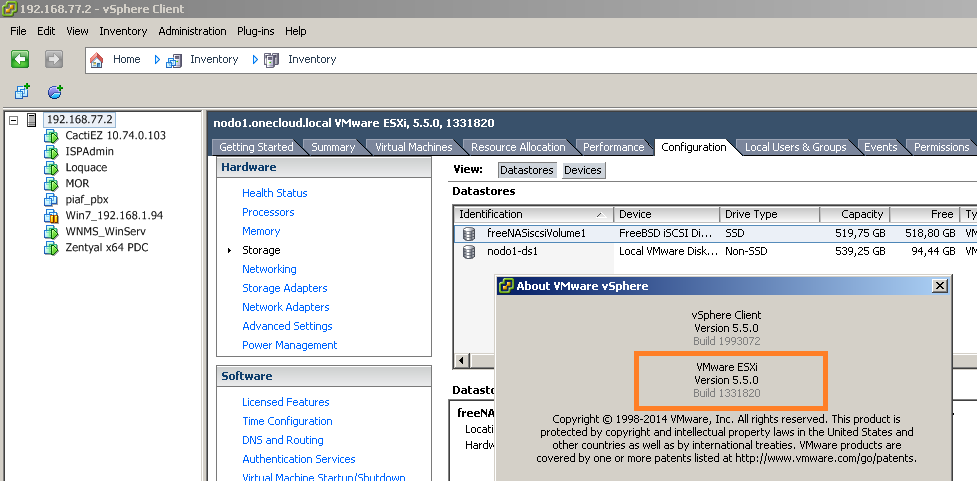Select the Zentyal x64 PDC tree item
Screen dimensions: 977x481
[107, 247]
